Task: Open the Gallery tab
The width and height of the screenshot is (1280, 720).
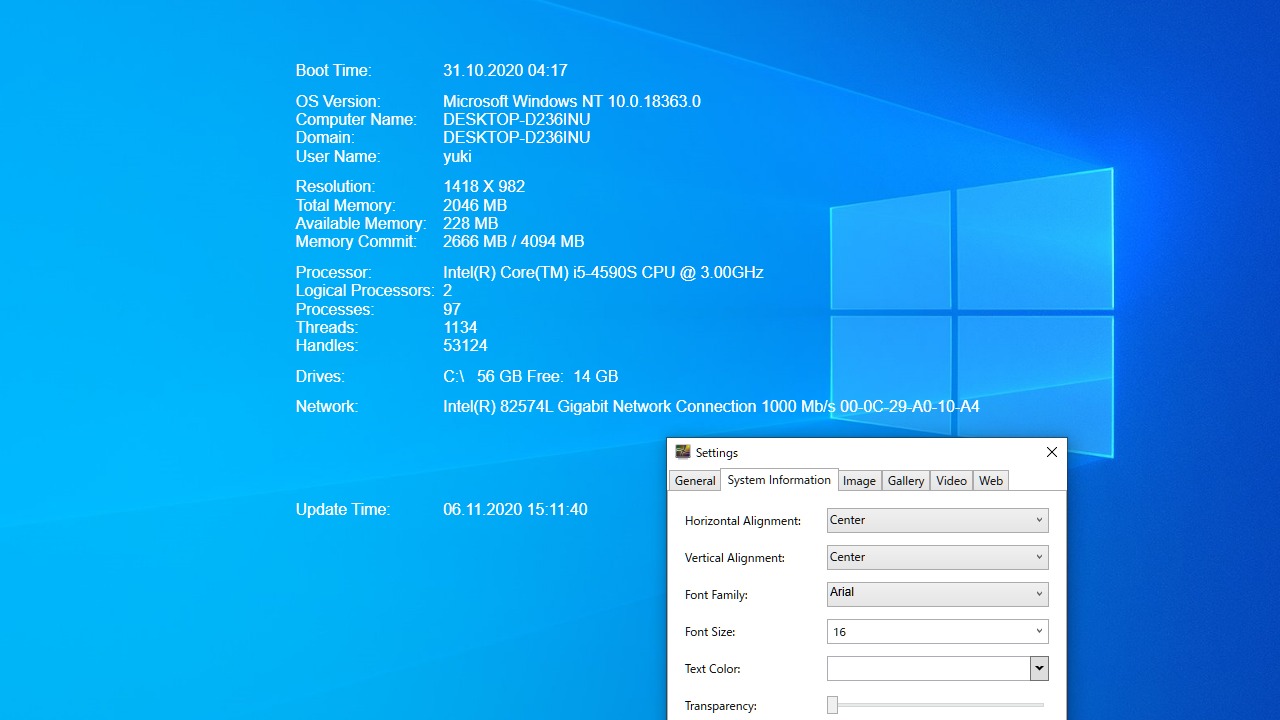Action: tap(906, 481)
